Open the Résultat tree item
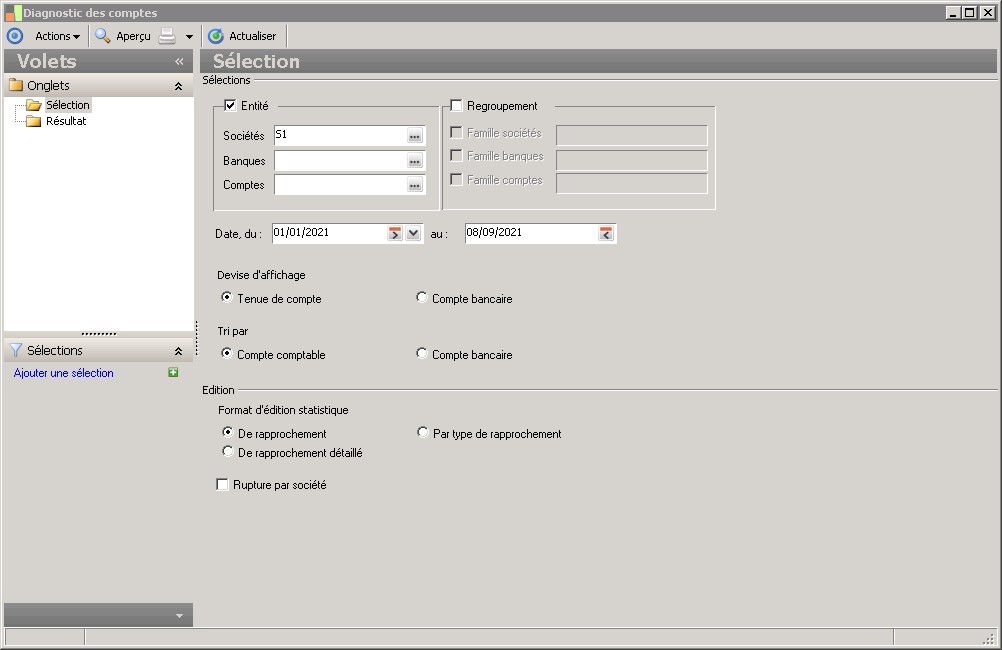This screenshot has height=650, width=1002. [x=66, y=121]
